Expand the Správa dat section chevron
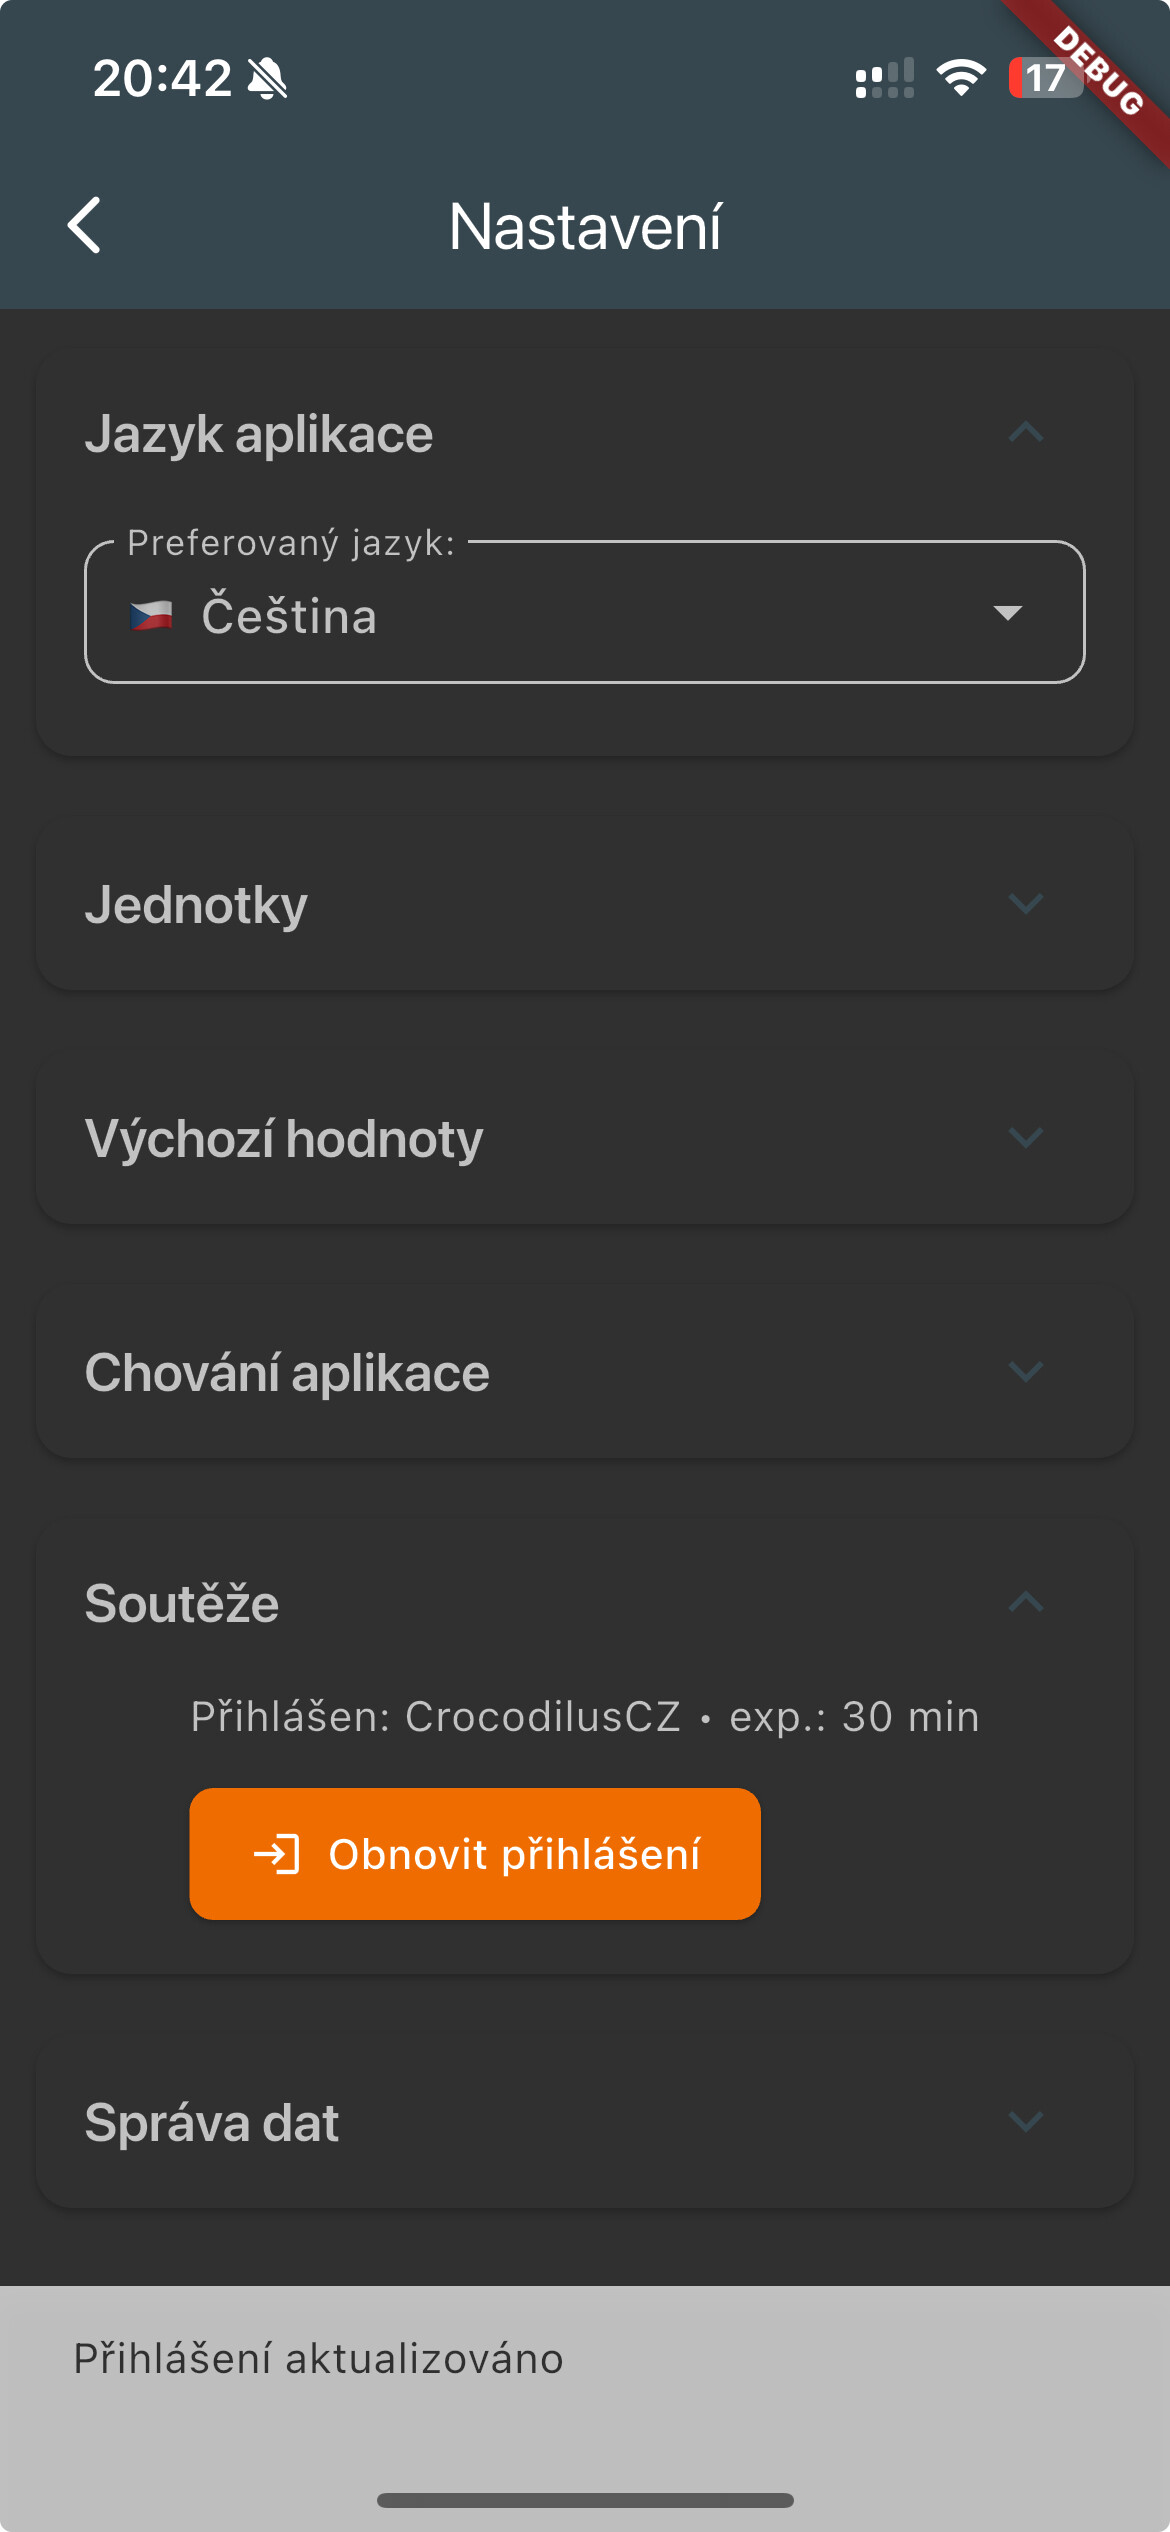Screen dimensions: 1170x2532 [1025, 2122]
